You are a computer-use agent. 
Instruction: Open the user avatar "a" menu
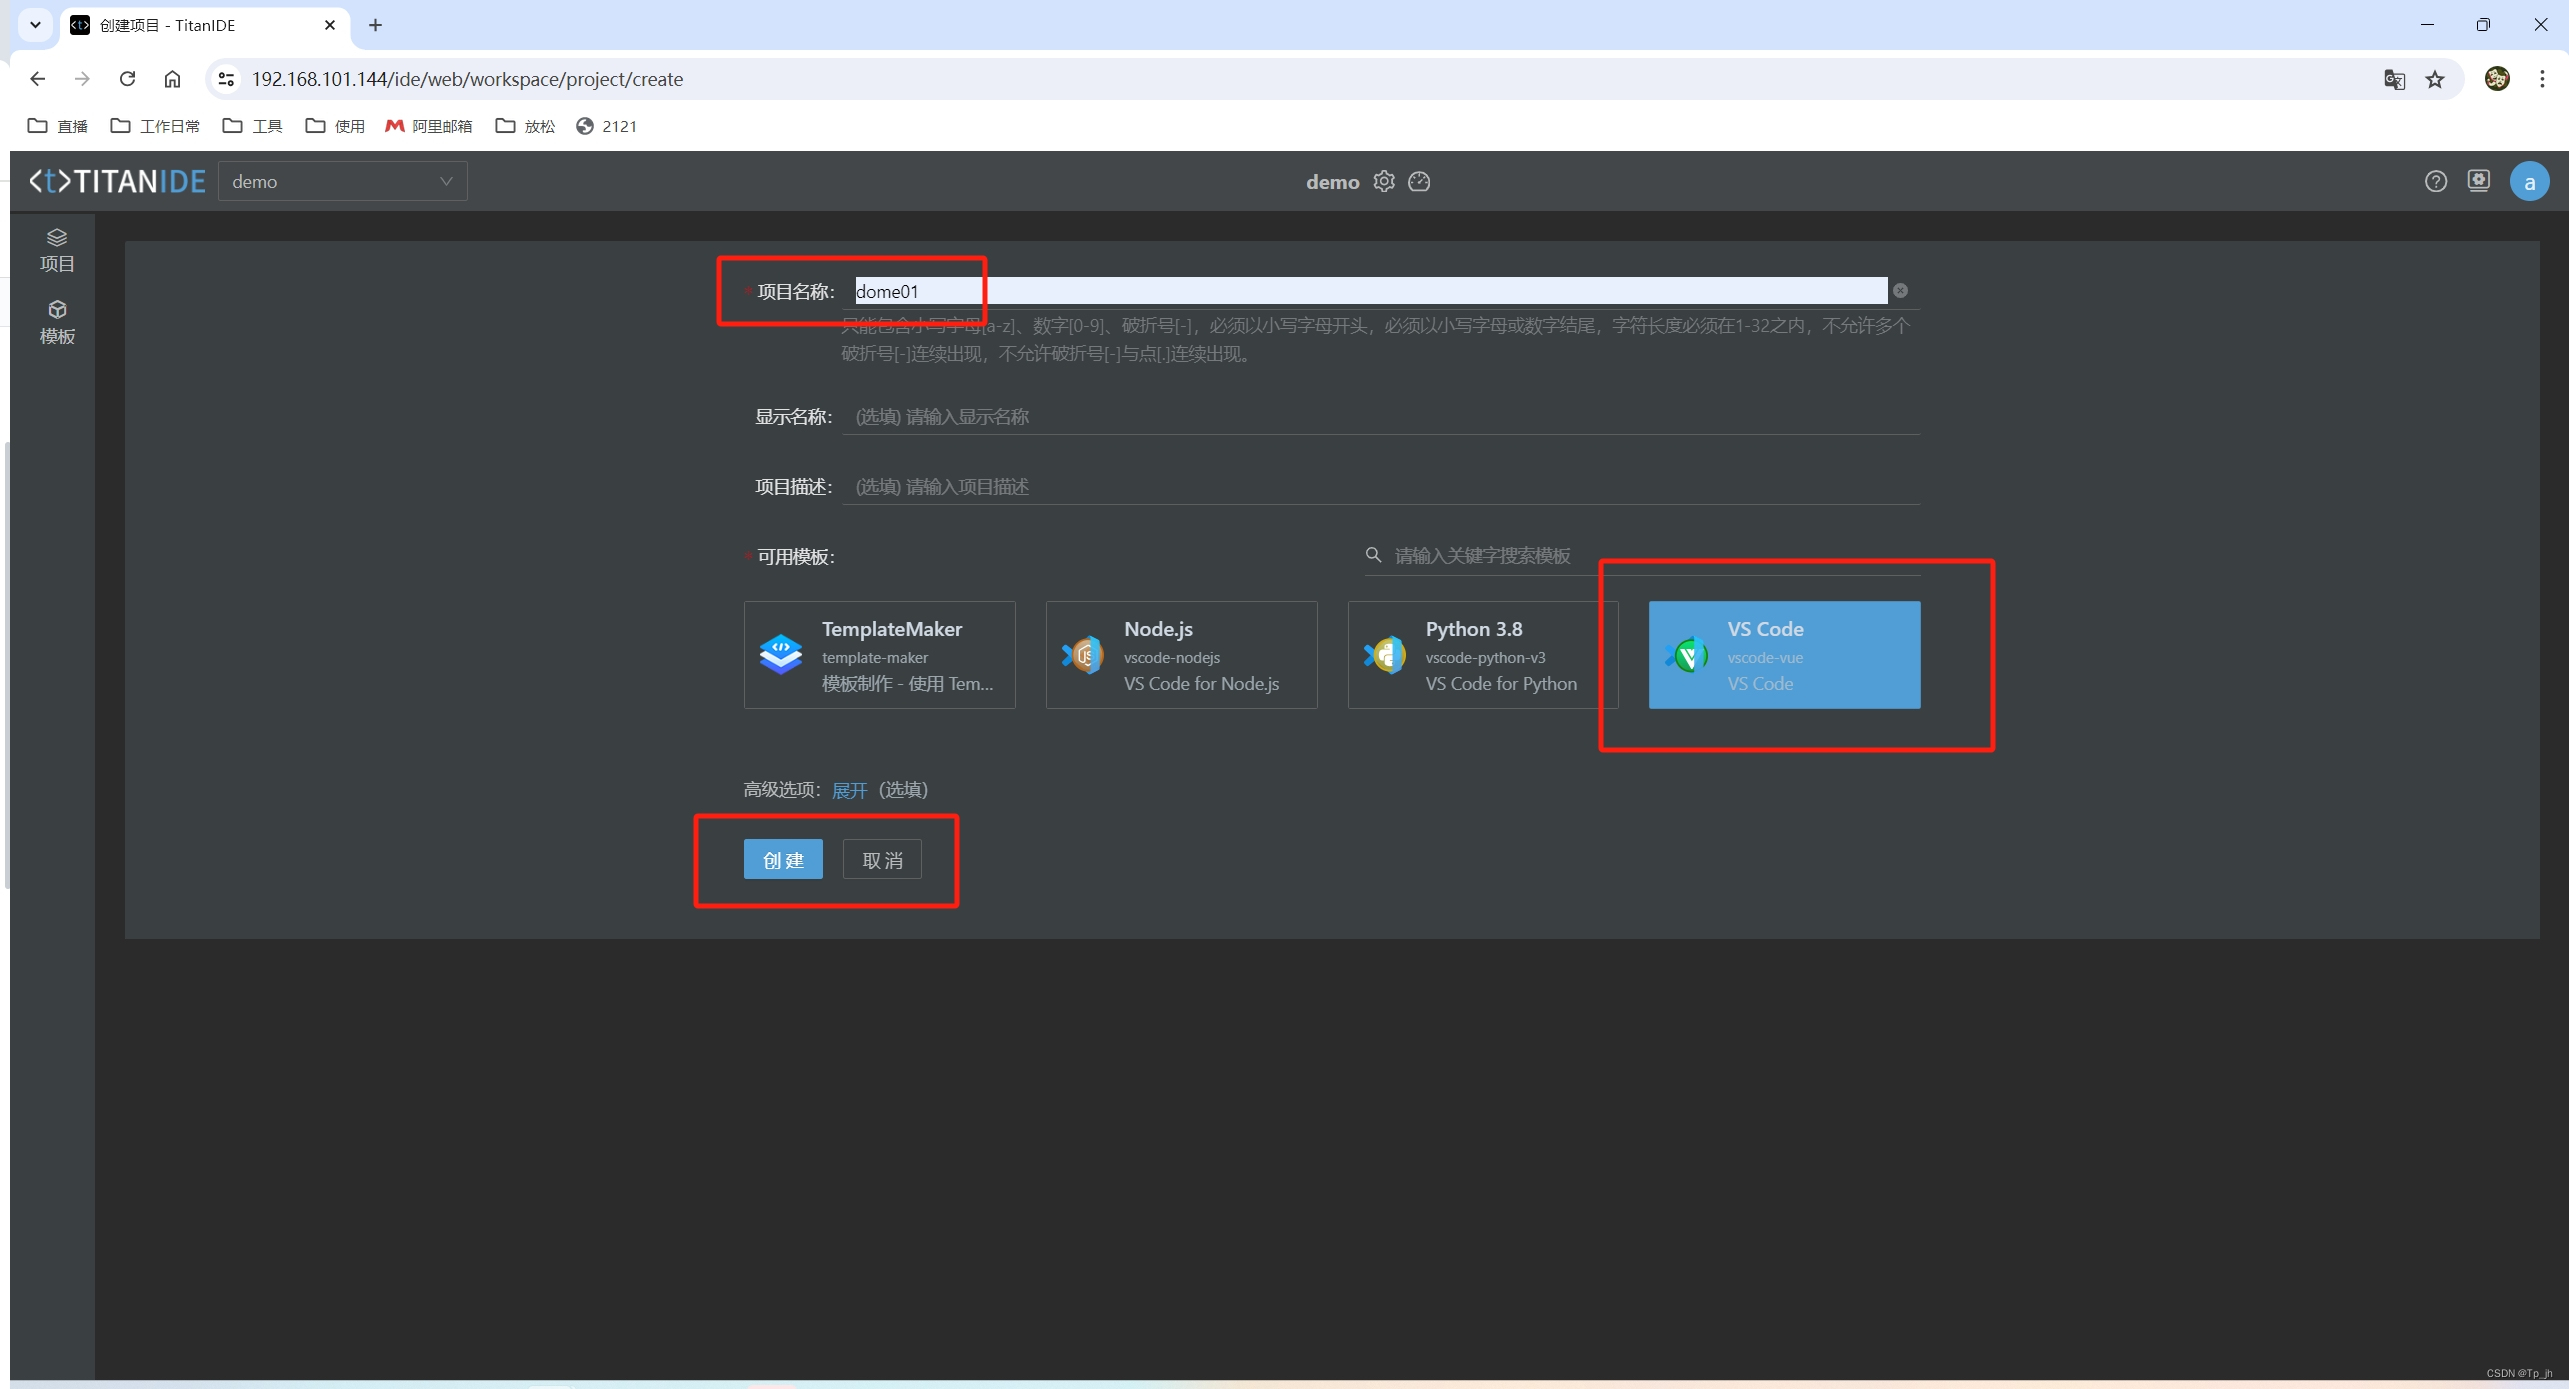coord(2529,182)
